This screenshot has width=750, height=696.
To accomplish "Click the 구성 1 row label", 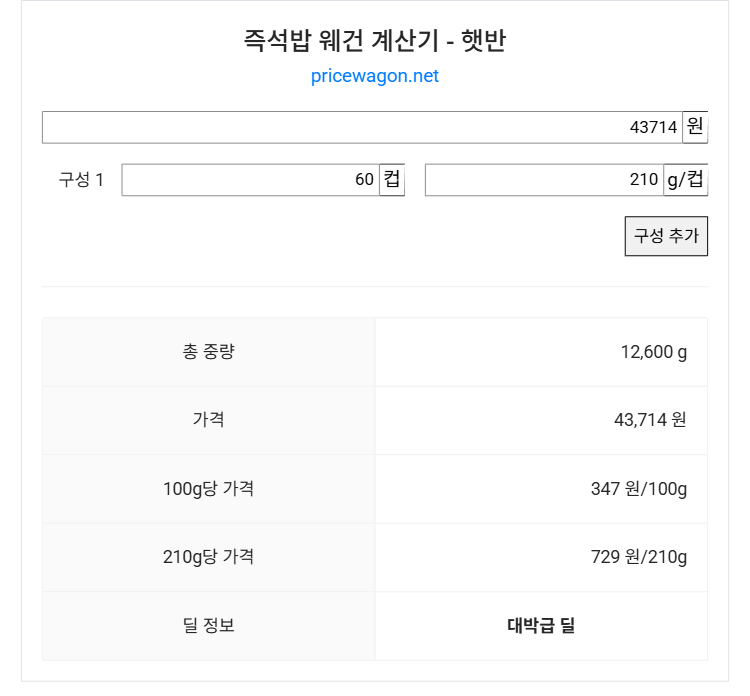I will (81, 180).
